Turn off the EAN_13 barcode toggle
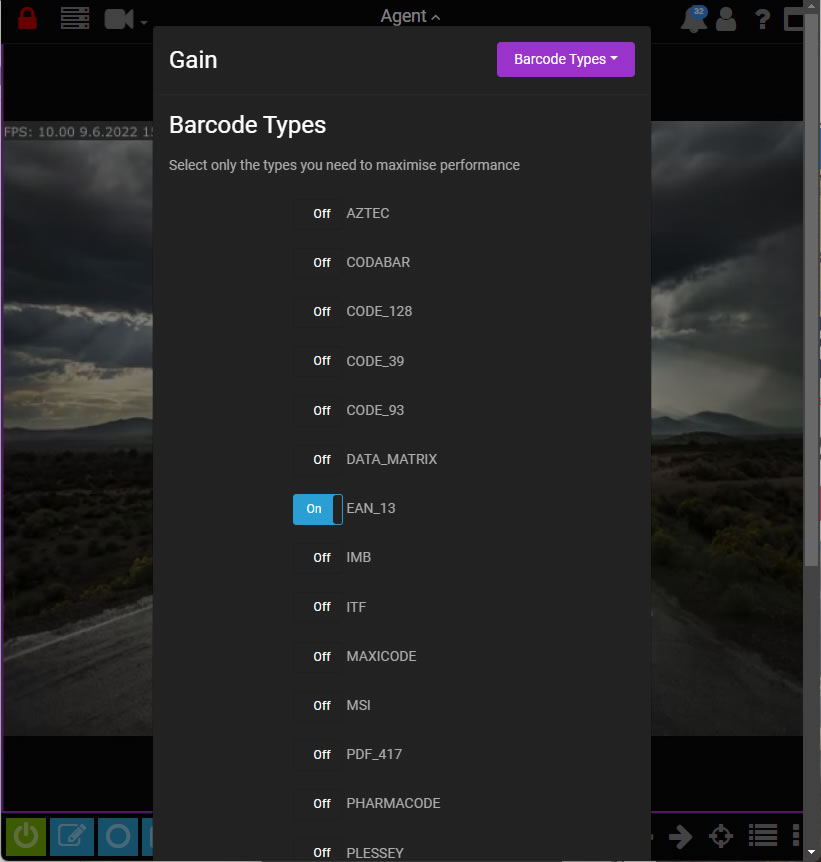Image resolution: width=821 pixels, height=862 pixels. [317, 509]
